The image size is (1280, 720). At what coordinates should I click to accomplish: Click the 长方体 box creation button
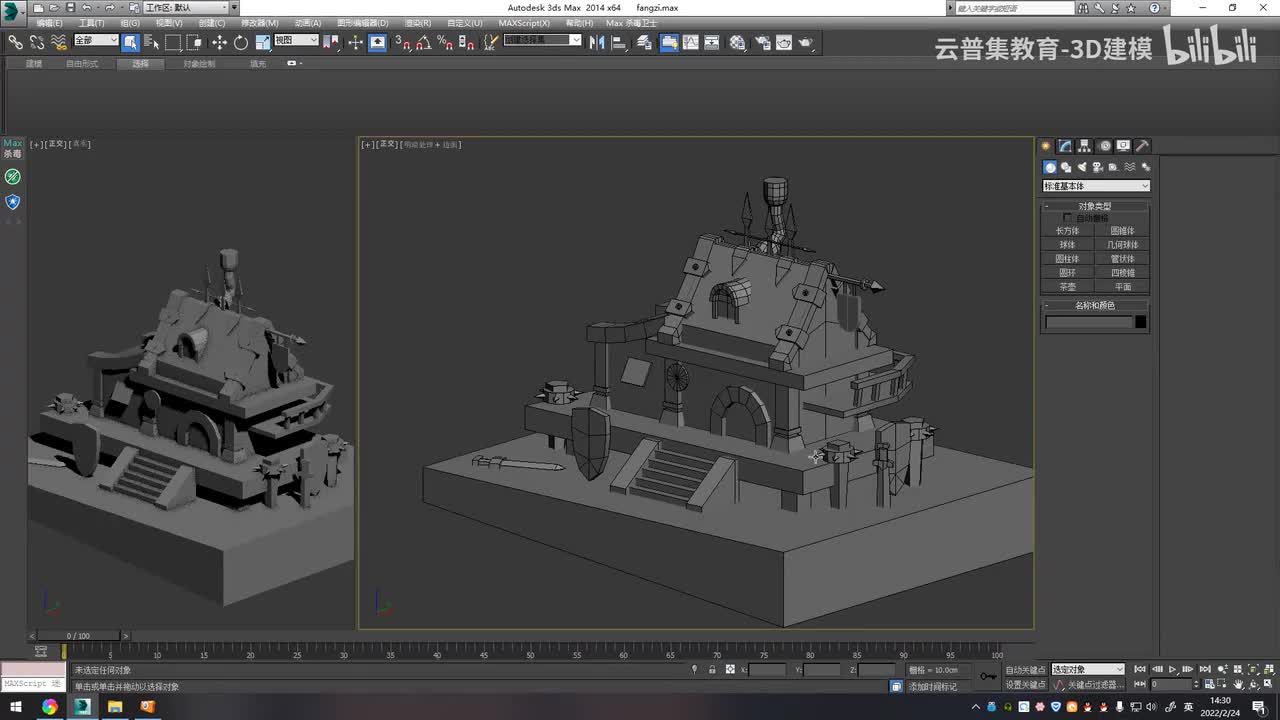point(1067,231)
